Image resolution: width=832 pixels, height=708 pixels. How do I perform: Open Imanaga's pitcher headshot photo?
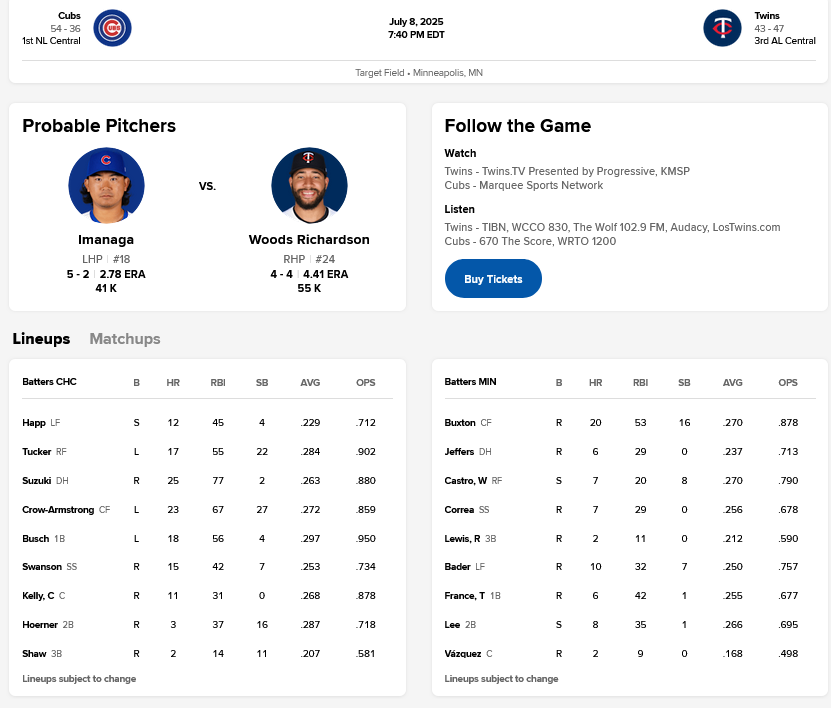(106, 186)
